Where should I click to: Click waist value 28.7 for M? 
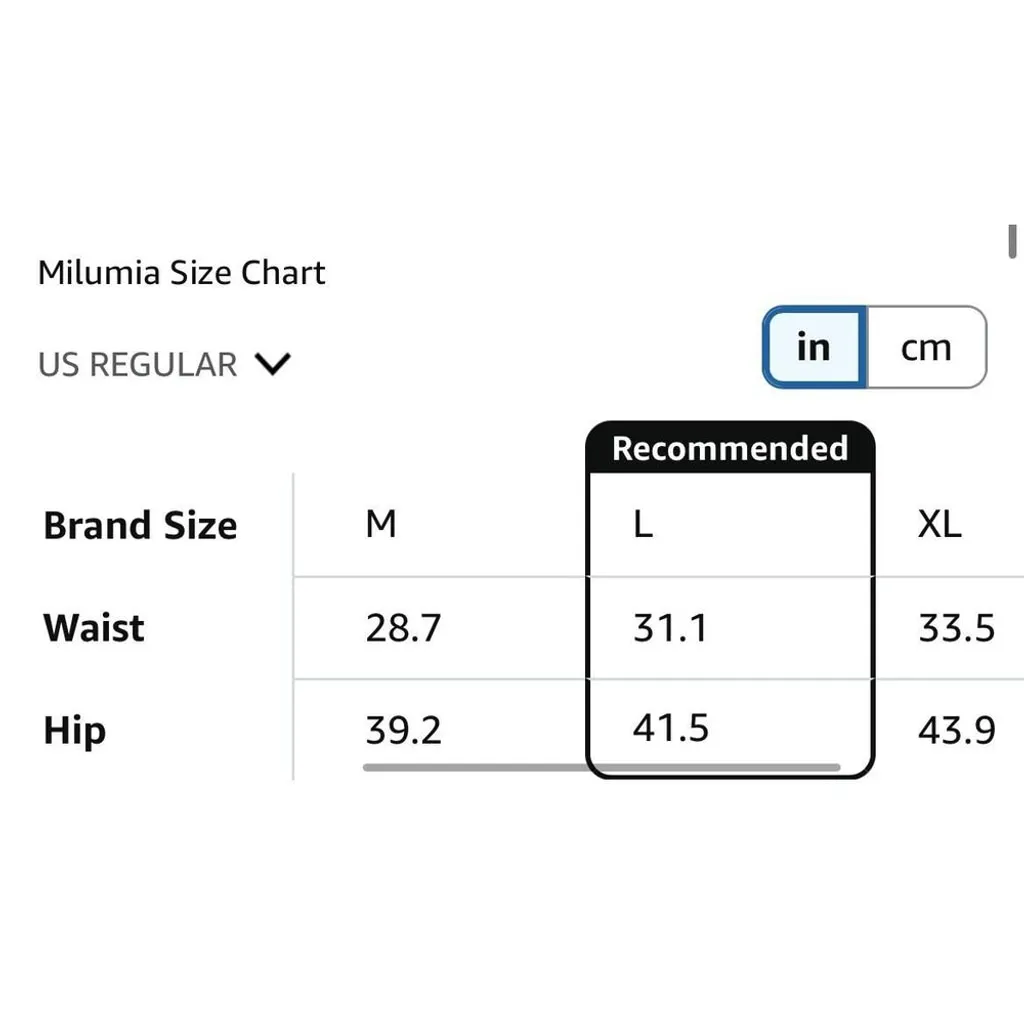tap(403, 628)
